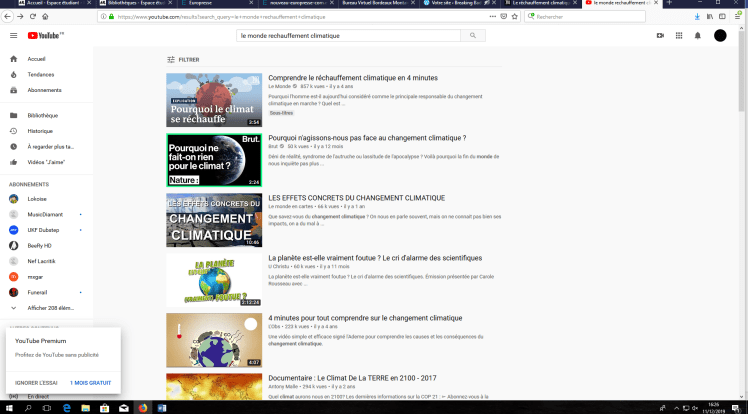Open the account avatar menu

720,36
